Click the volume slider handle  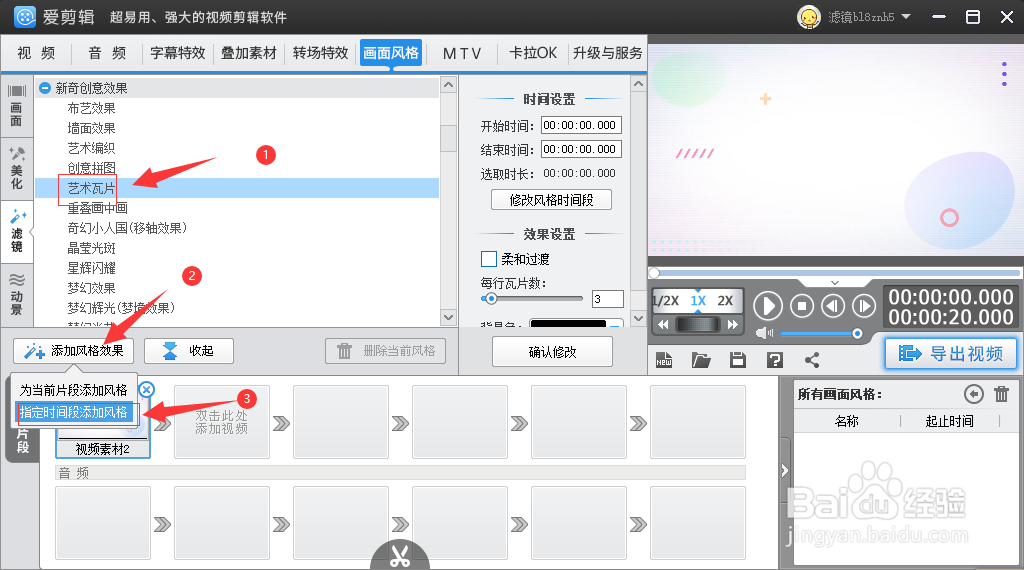pos(857,334)
